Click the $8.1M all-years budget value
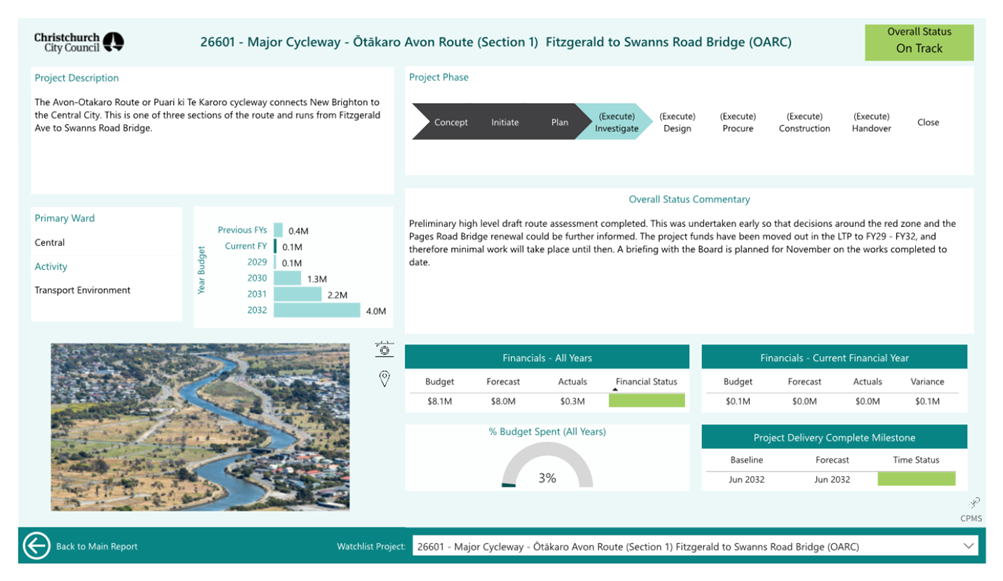This screenshot has width=1003, height=581. point(439,401)
